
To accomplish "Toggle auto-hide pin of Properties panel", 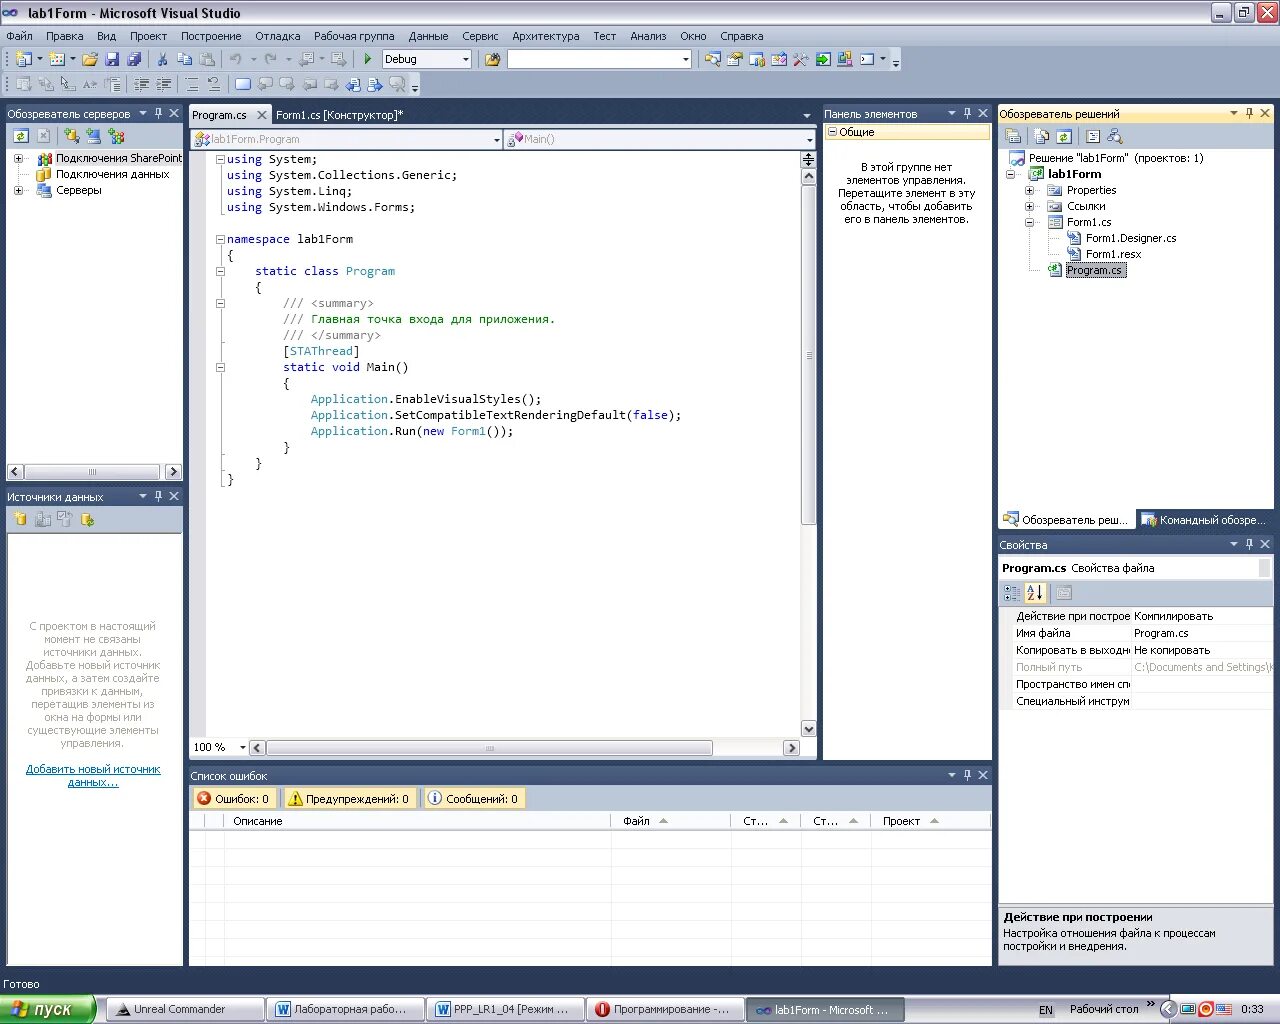I will pyautogui.click(x=1249, y=544).
